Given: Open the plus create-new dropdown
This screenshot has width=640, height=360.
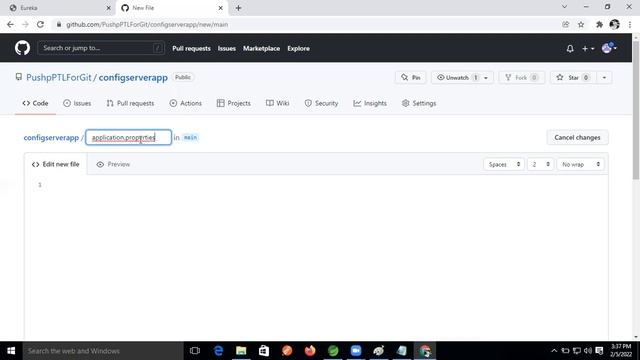Looking at the screenshot, I should tap(588, 49).
